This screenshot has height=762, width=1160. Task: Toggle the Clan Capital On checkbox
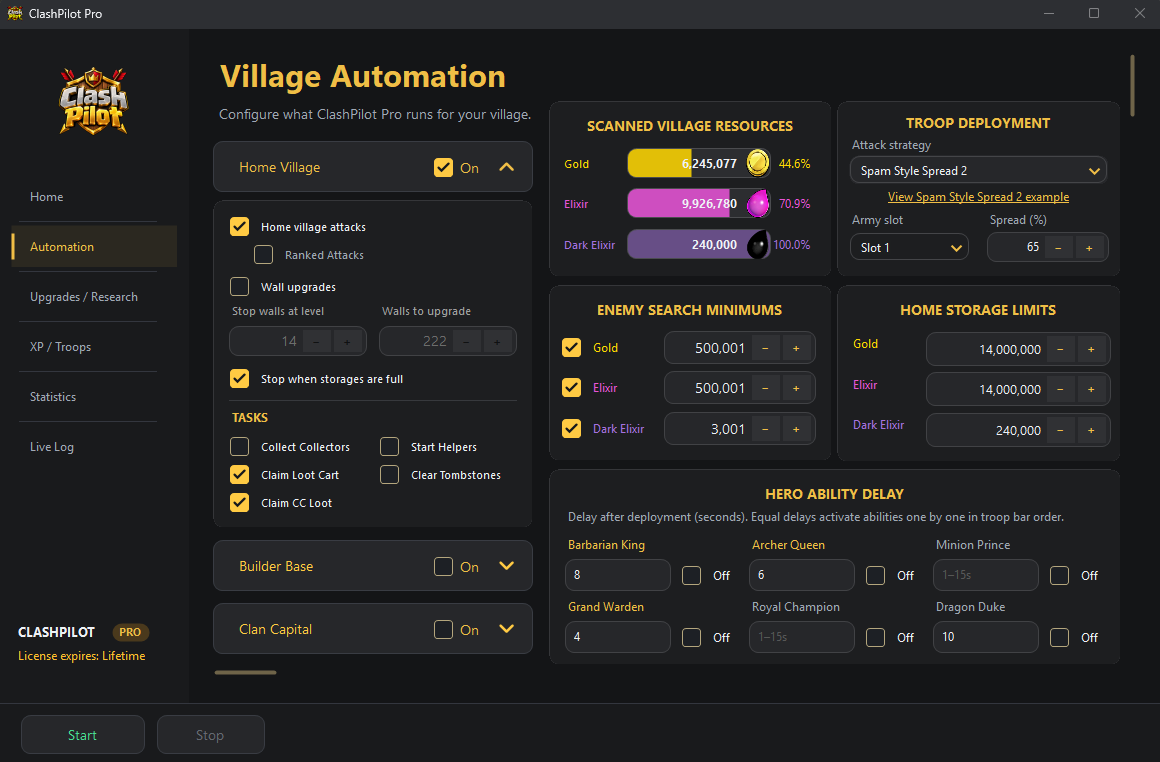[443, 629]
